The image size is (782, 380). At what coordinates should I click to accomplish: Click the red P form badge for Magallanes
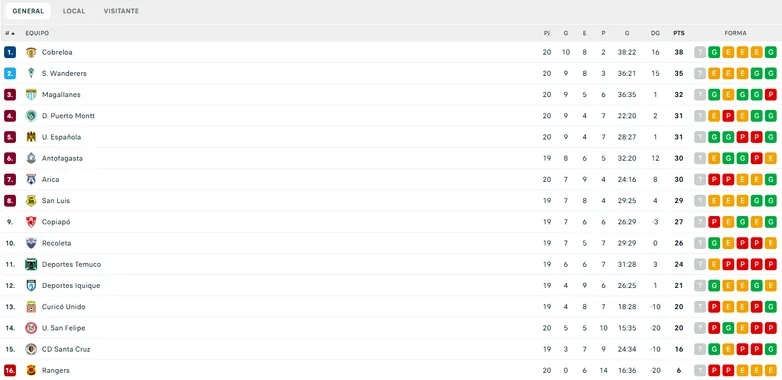click(x=771, y=95)
